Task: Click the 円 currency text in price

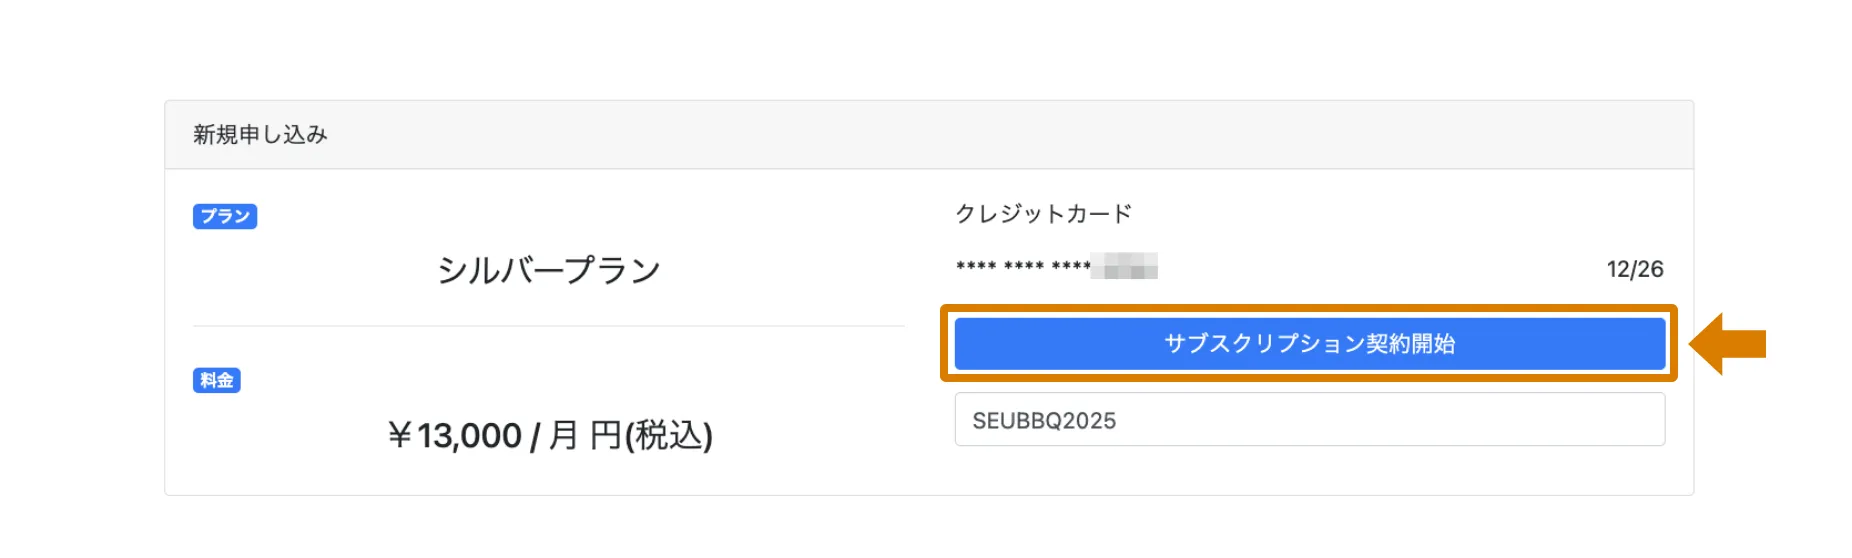Action: [x=605, y=436]
